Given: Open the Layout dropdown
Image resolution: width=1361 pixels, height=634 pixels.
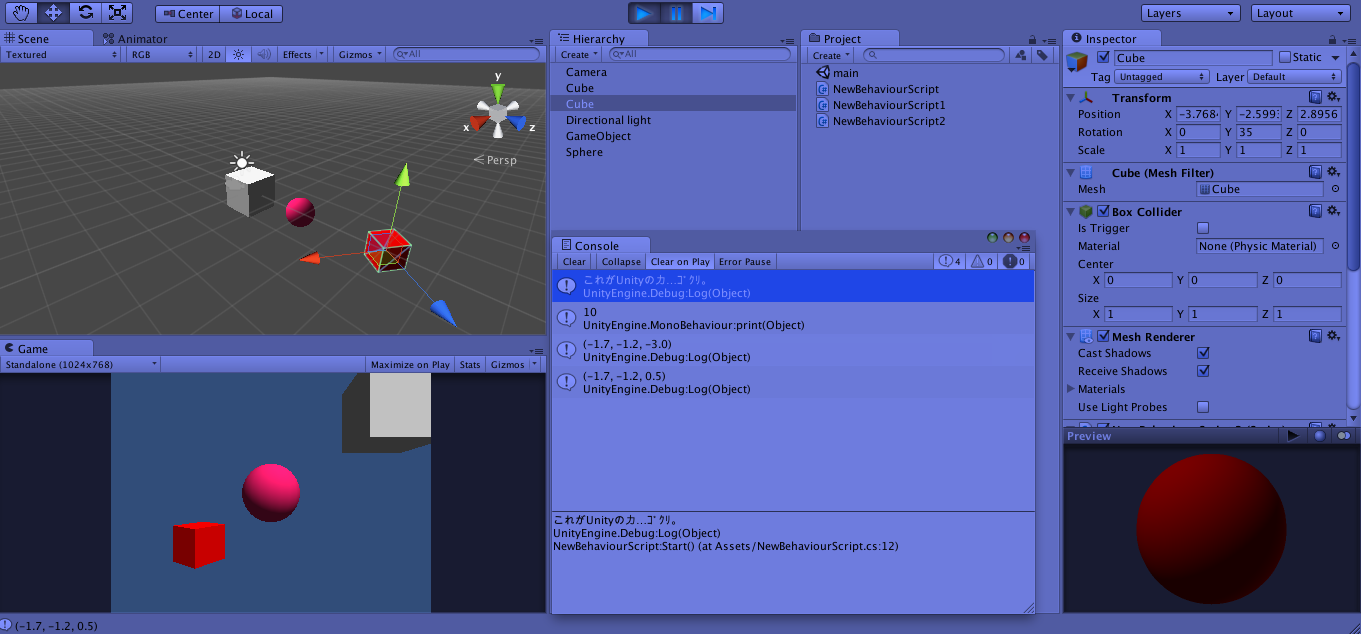Looking at the screenshot, I should [1300, 13].
